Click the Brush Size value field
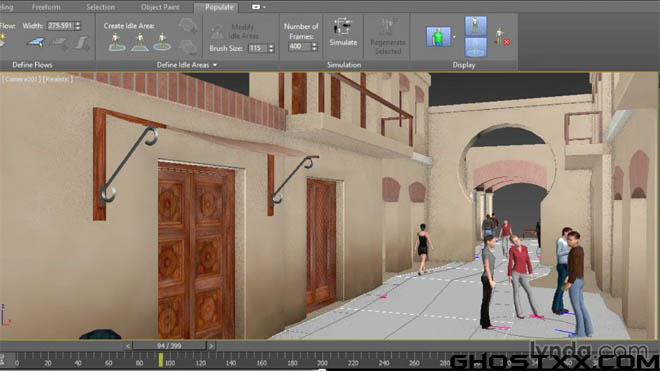The image size is (660, 371). click(258, 48)
